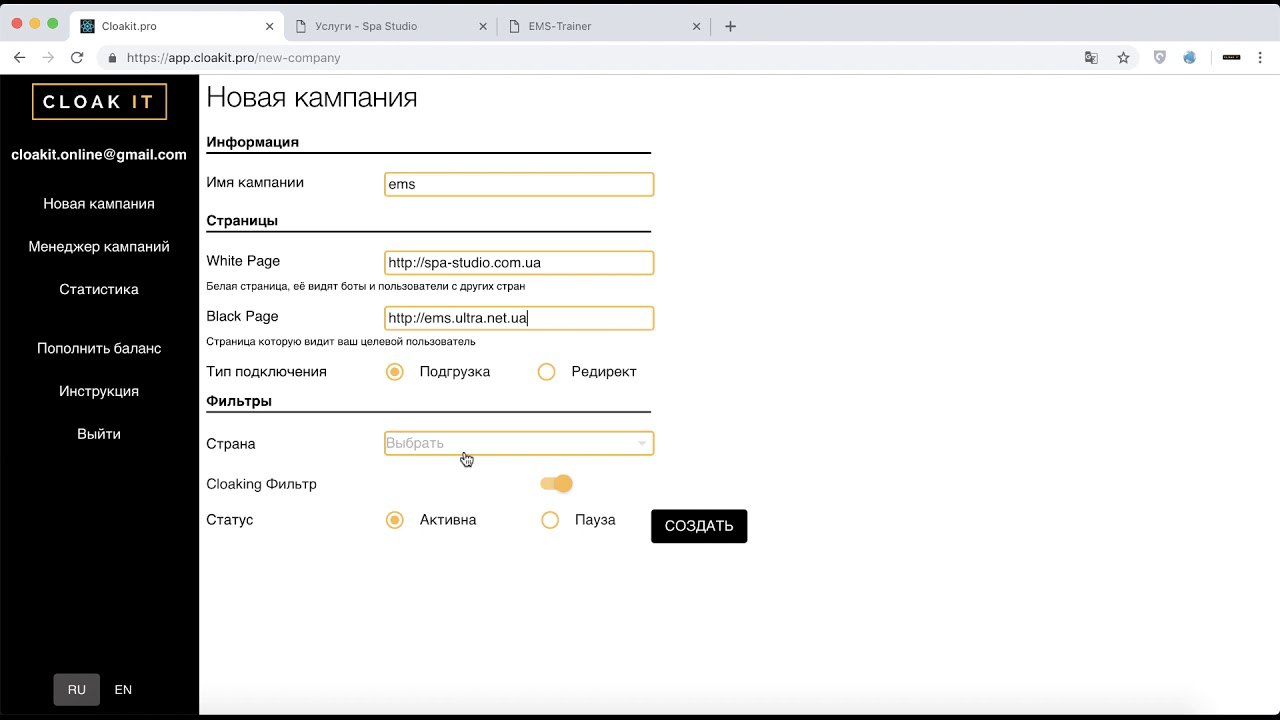1280x720 pixels.
Task: Click the Страна dropdown arrow
Action: point(642,443)
